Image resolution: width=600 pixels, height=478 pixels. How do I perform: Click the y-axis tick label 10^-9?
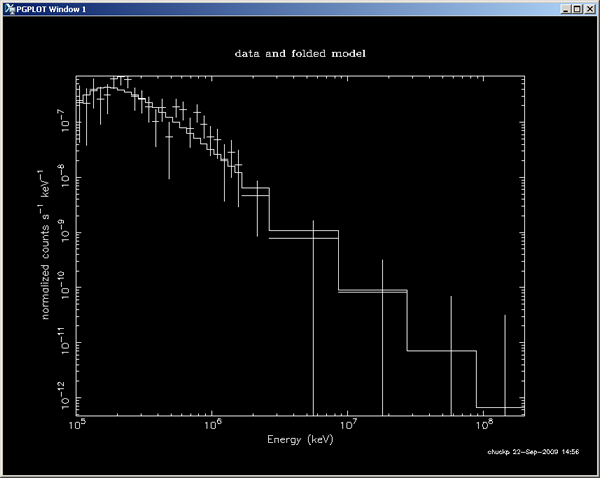(x=64, y=231)
